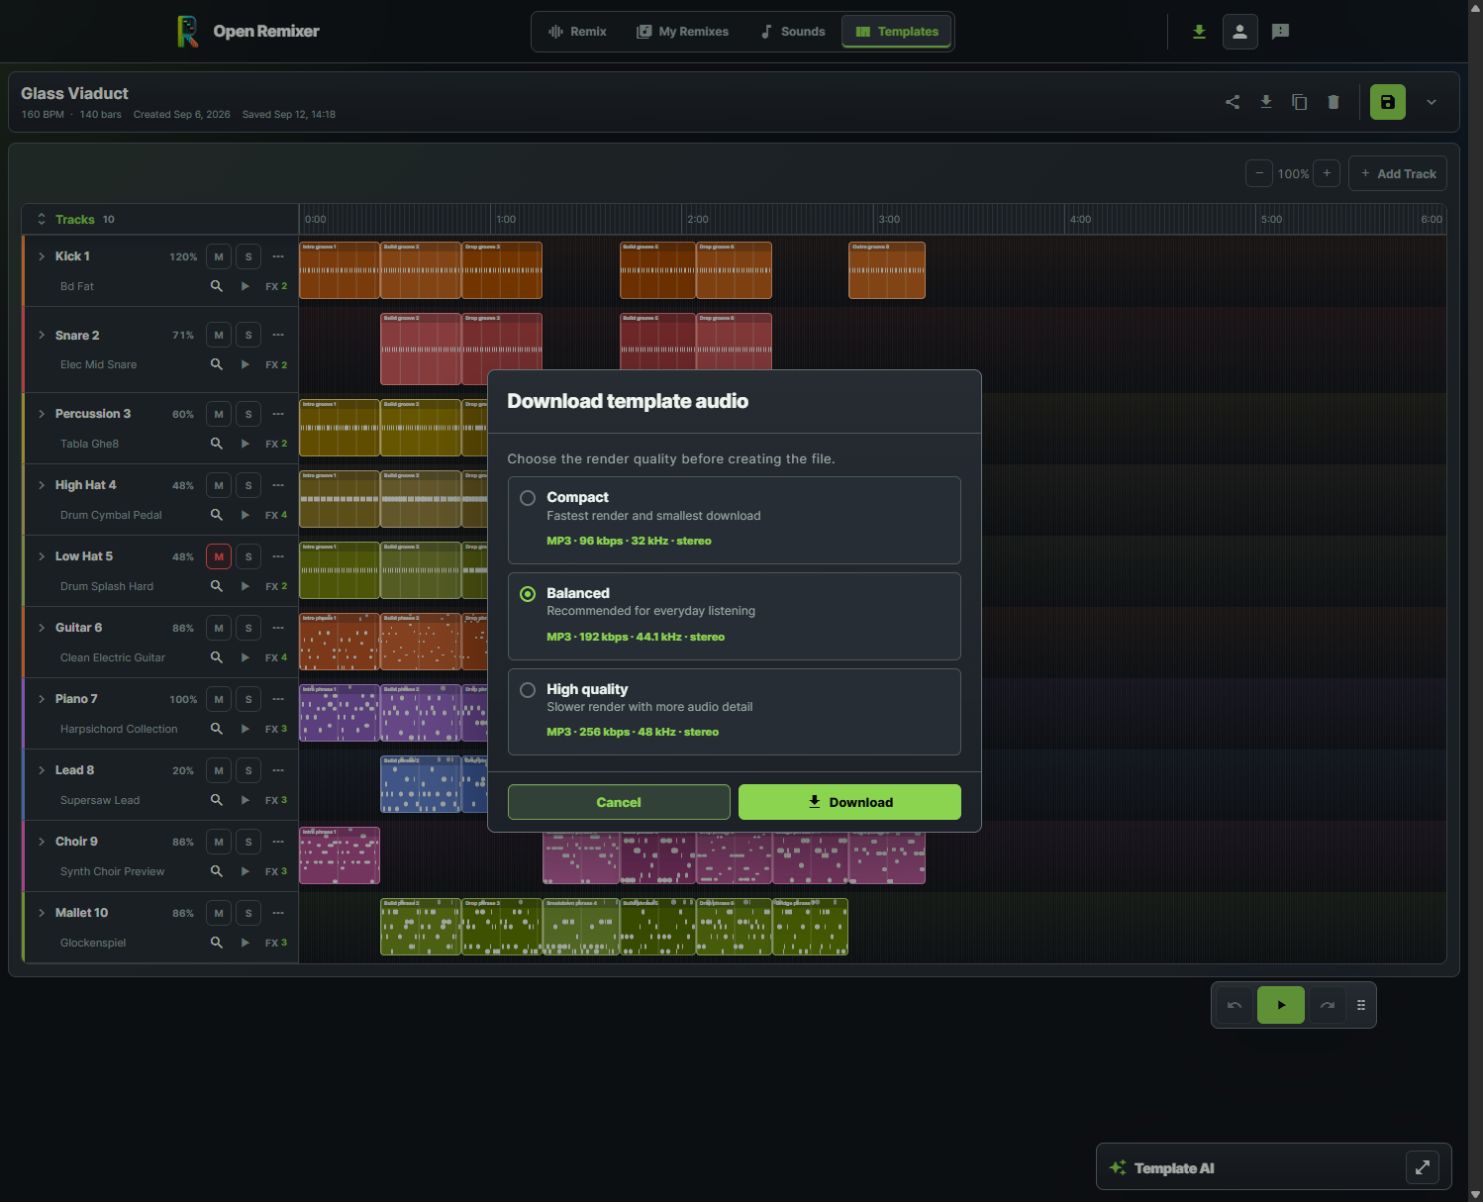Go to the Sounds tab
1483x1202 pixels.
click(x=792, y=31)
